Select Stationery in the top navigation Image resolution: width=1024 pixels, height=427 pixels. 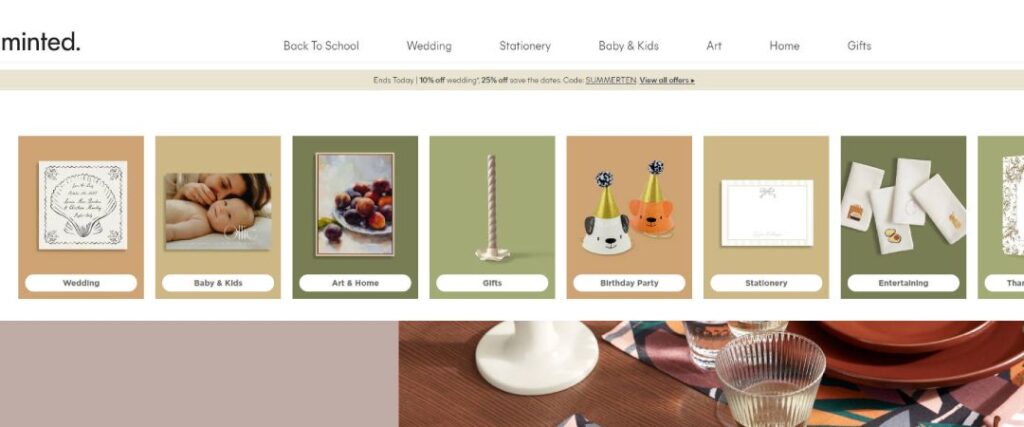click(x=524, y=46)
